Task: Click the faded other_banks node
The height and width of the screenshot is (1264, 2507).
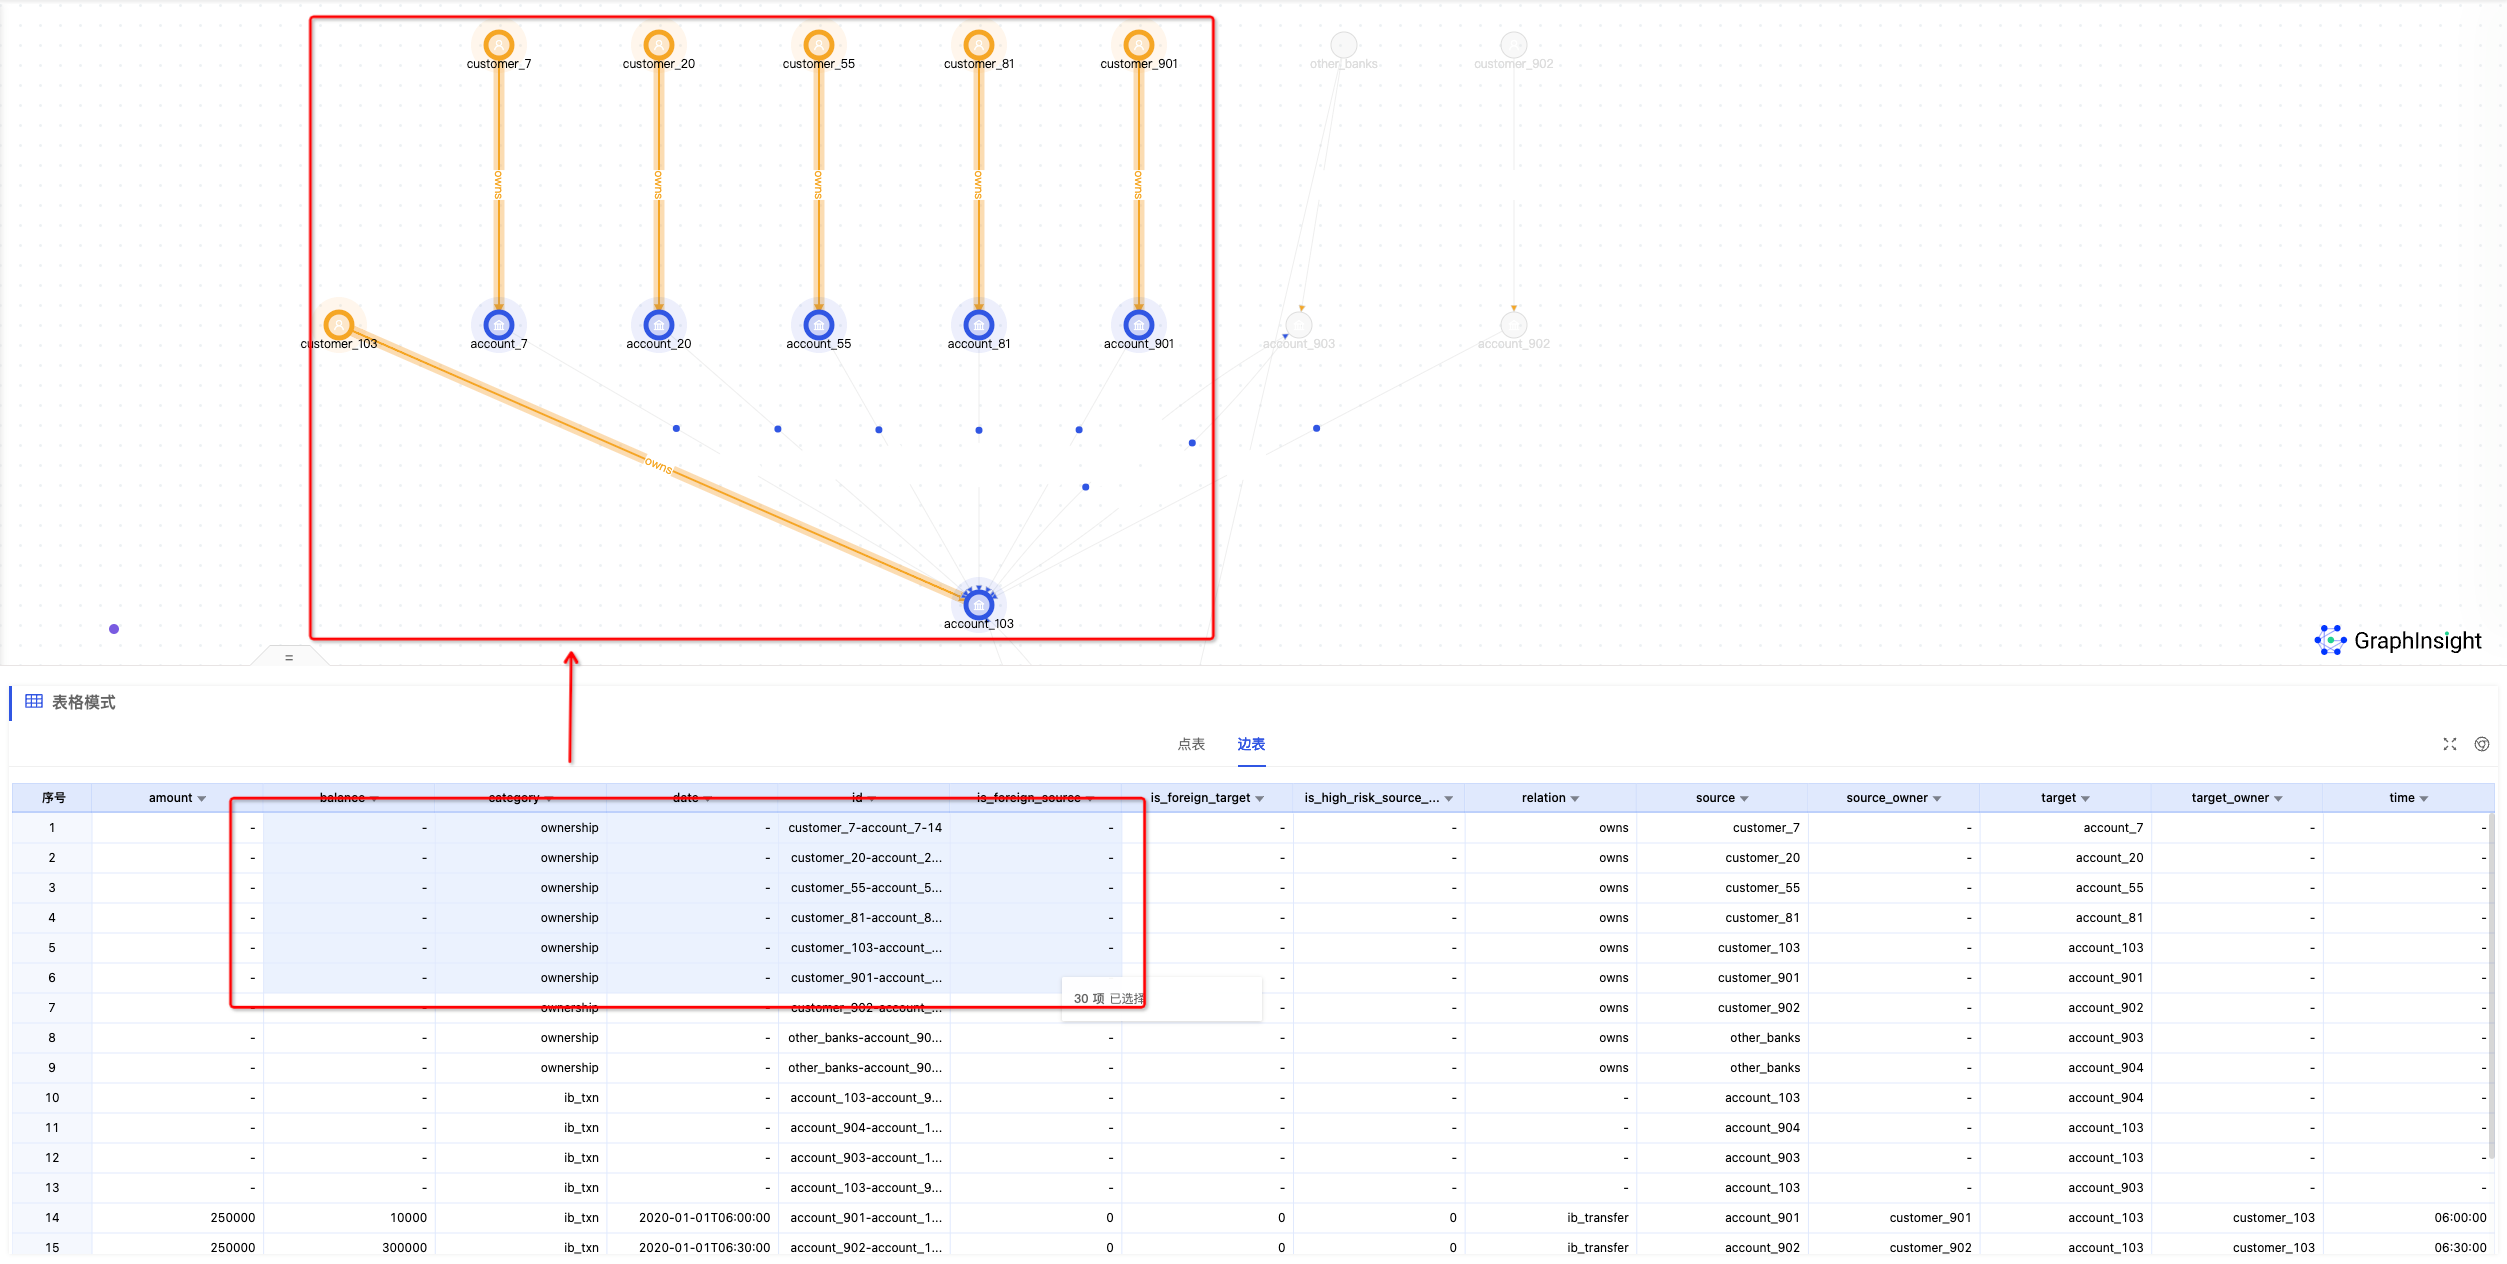Action: 1343,45
